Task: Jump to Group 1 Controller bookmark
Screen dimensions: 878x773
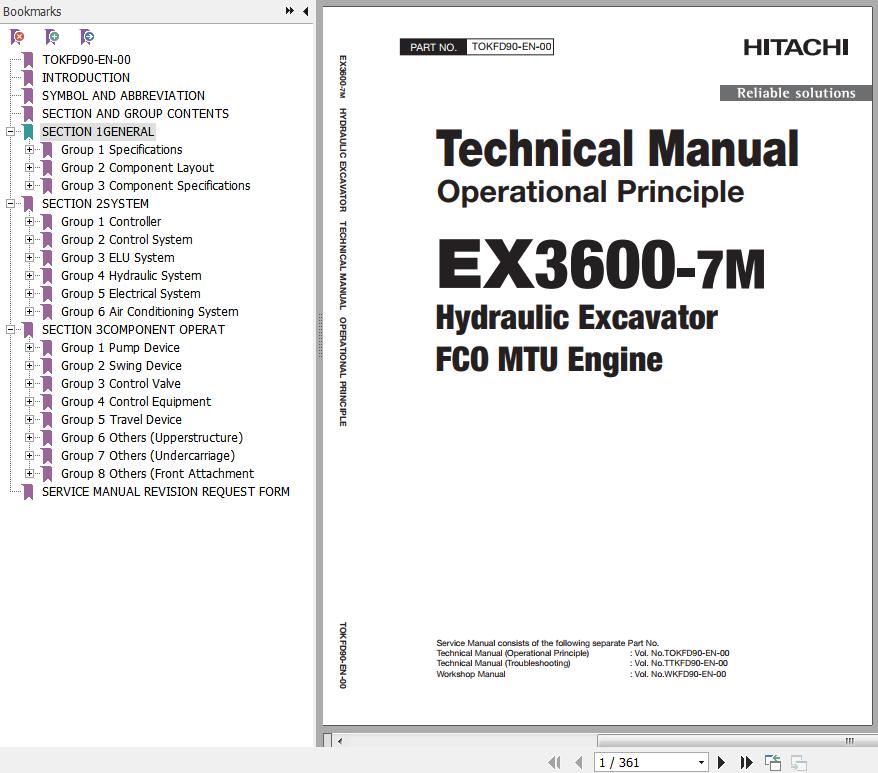Action: pyautogui.click(x=111, y=222)
